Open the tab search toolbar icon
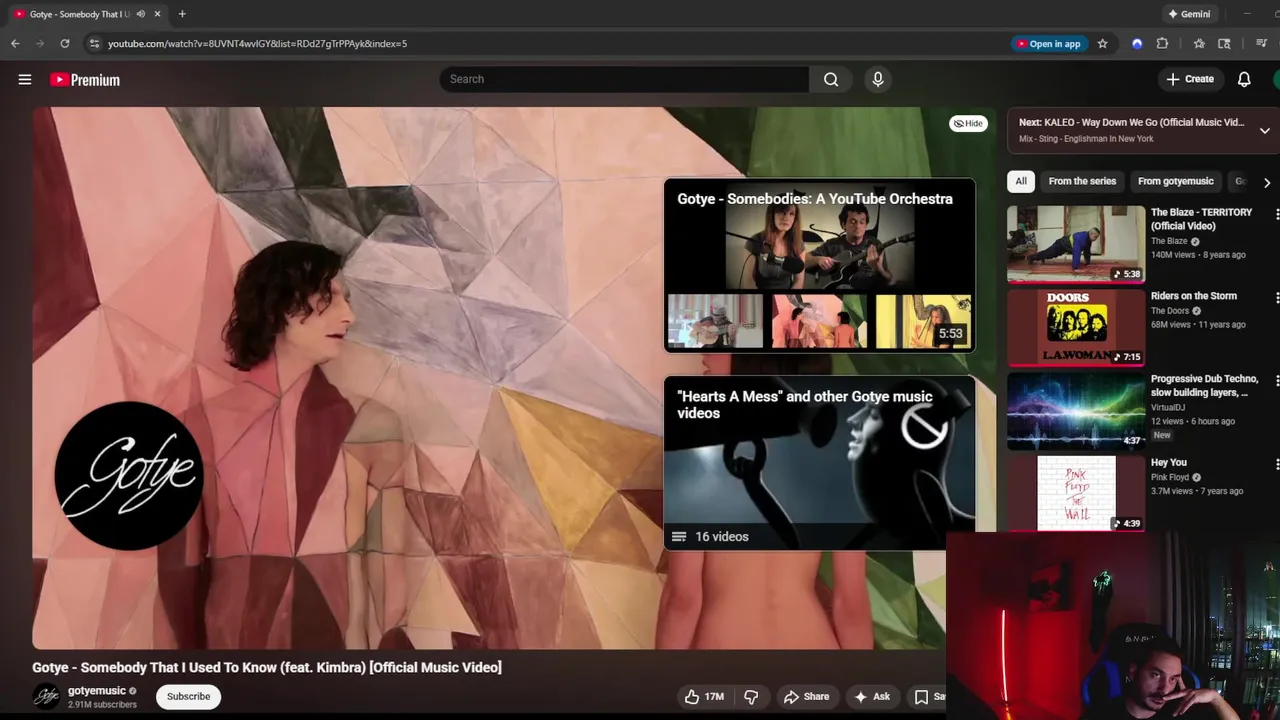This screenshot has width=1280, height=720. click(x=1224, y=43)
